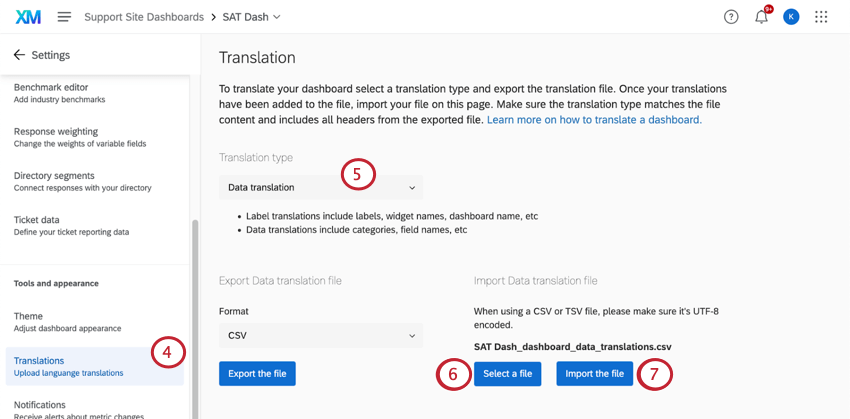
Task: Open Response weighting settings
Action: 56,137
